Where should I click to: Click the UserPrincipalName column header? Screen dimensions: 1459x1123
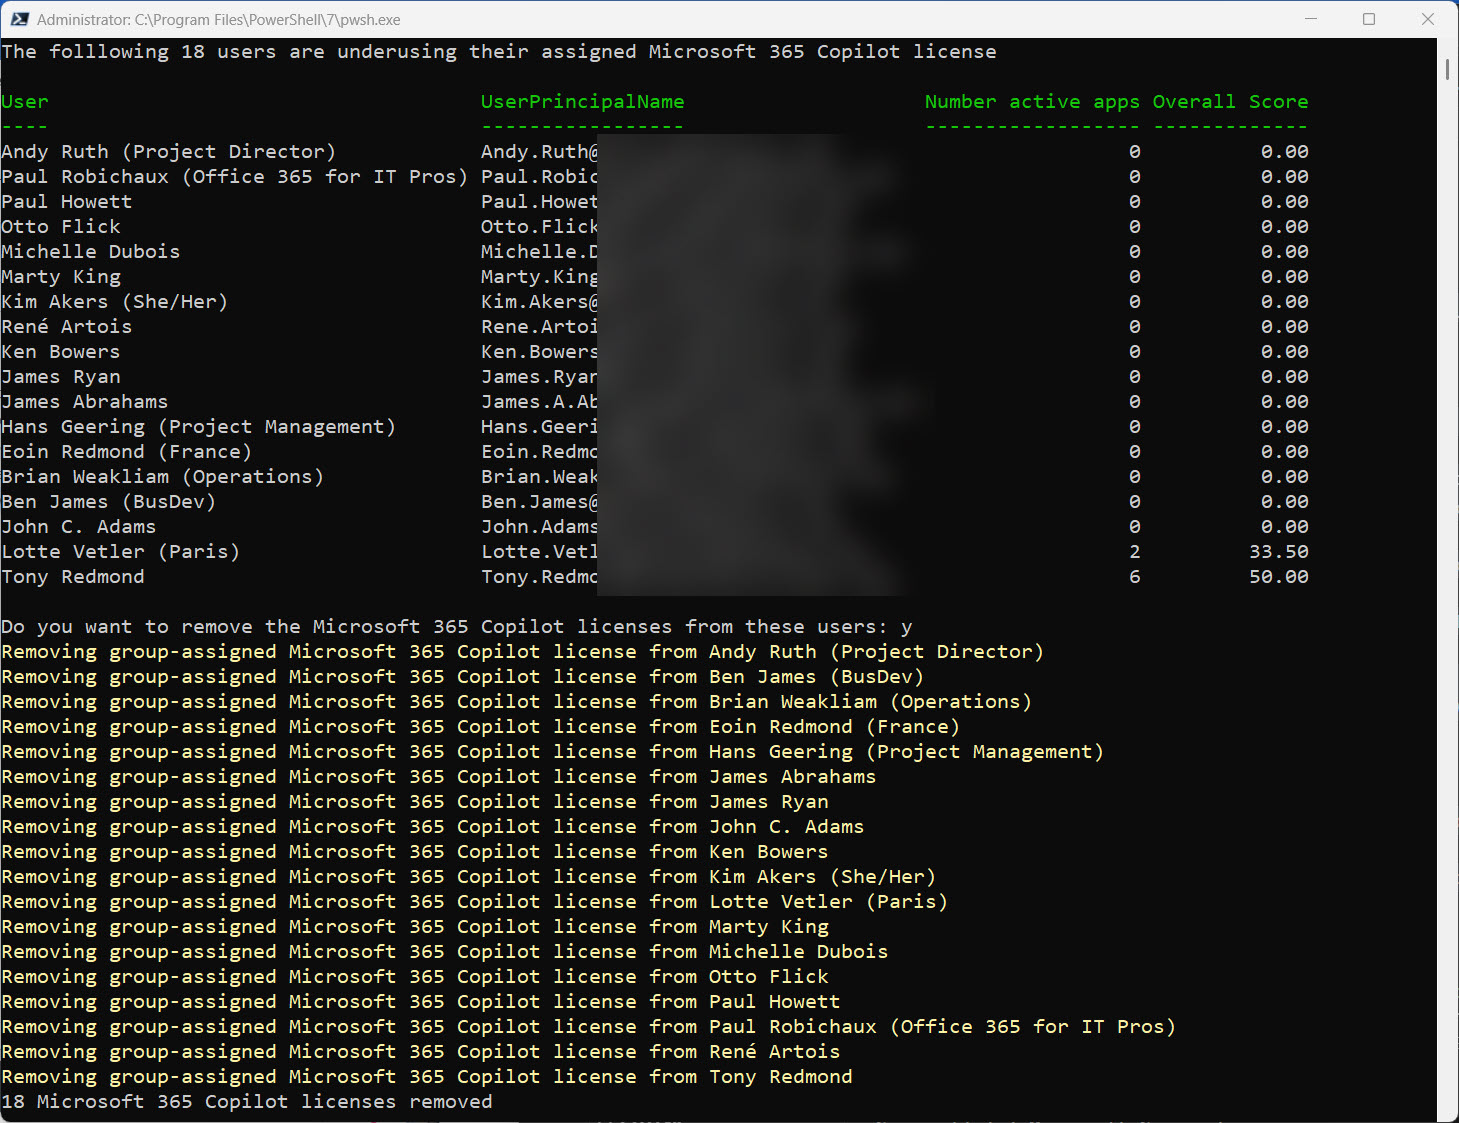click(582, 101)
